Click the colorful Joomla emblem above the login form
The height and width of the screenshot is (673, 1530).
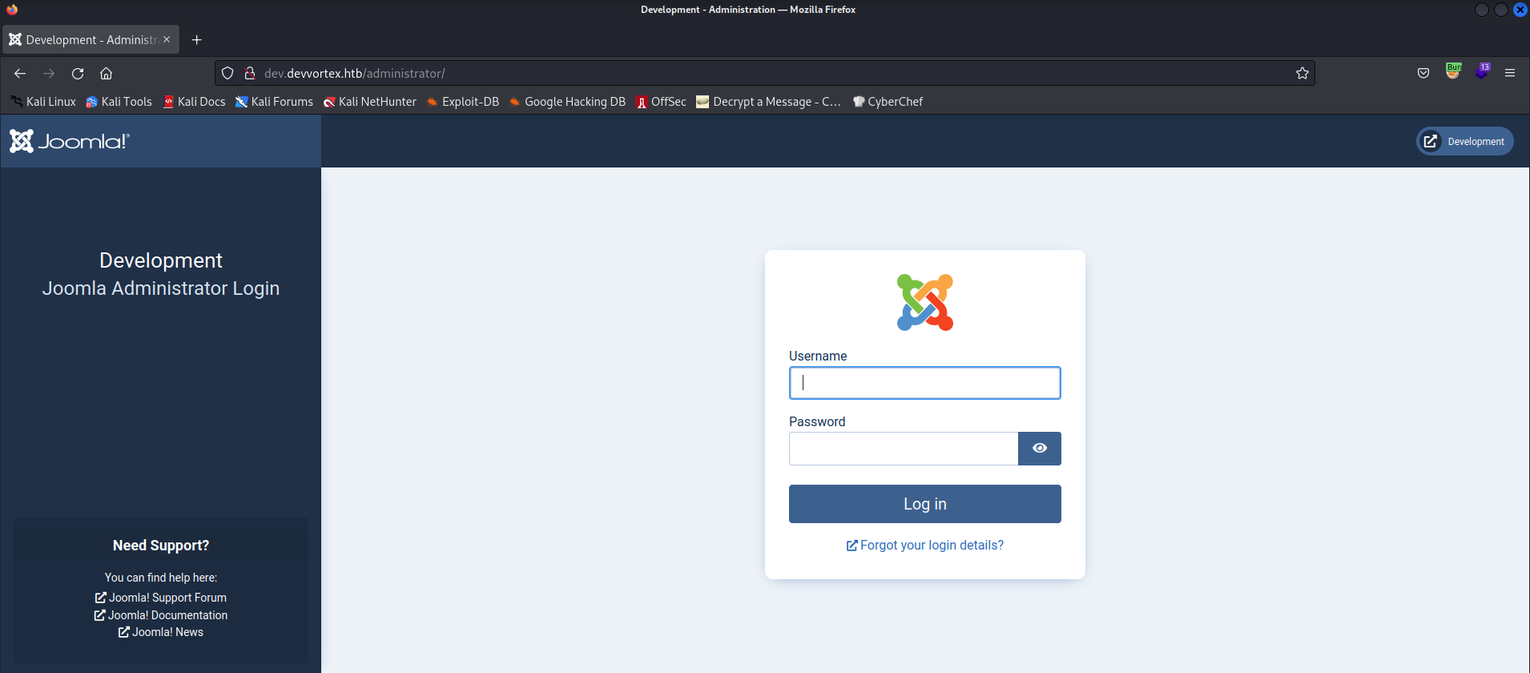pyautogui.click(x=925, y=302)
